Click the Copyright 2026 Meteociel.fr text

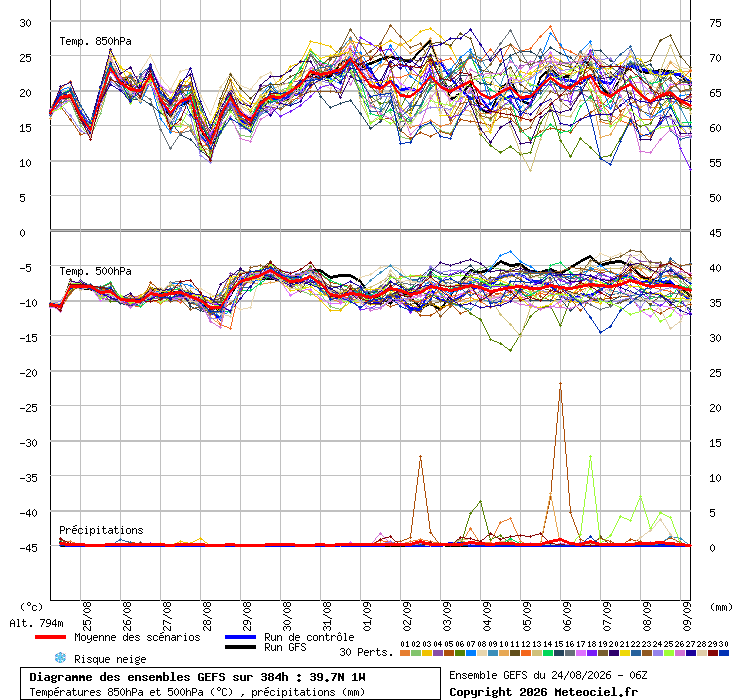tap(543, 692)
